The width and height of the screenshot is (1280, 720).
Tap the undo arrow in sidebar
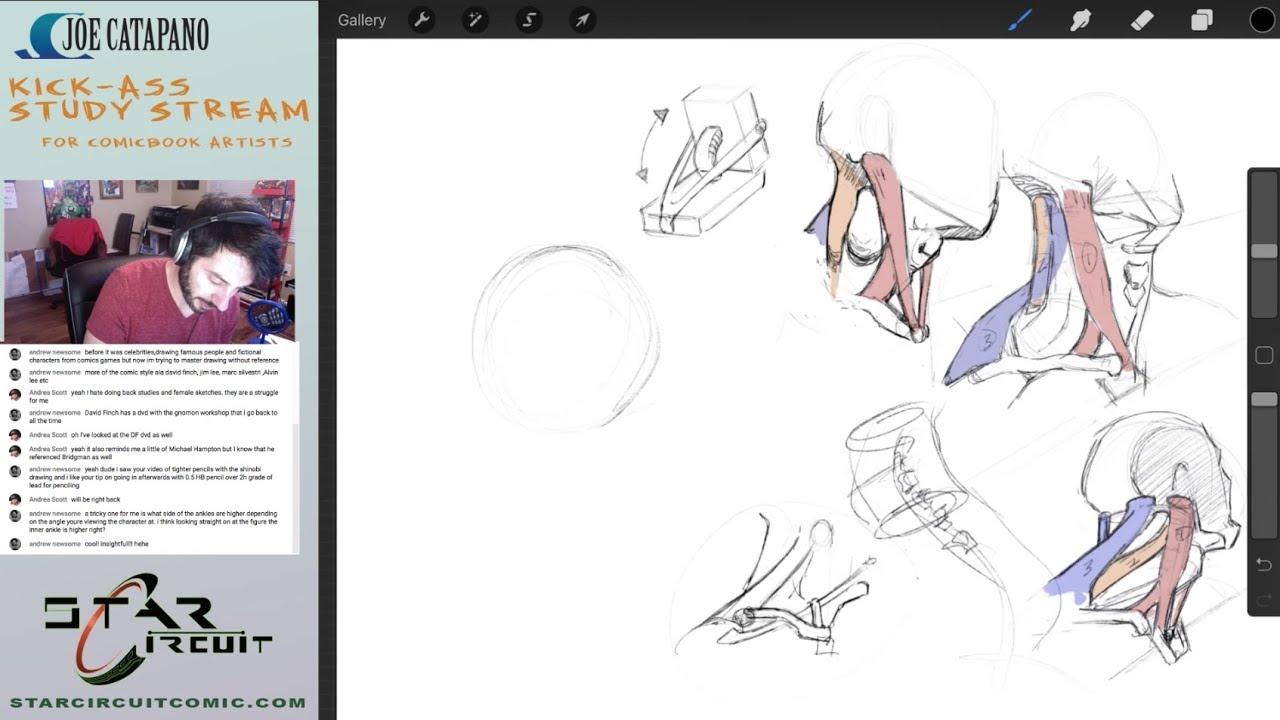point(1264,565)
